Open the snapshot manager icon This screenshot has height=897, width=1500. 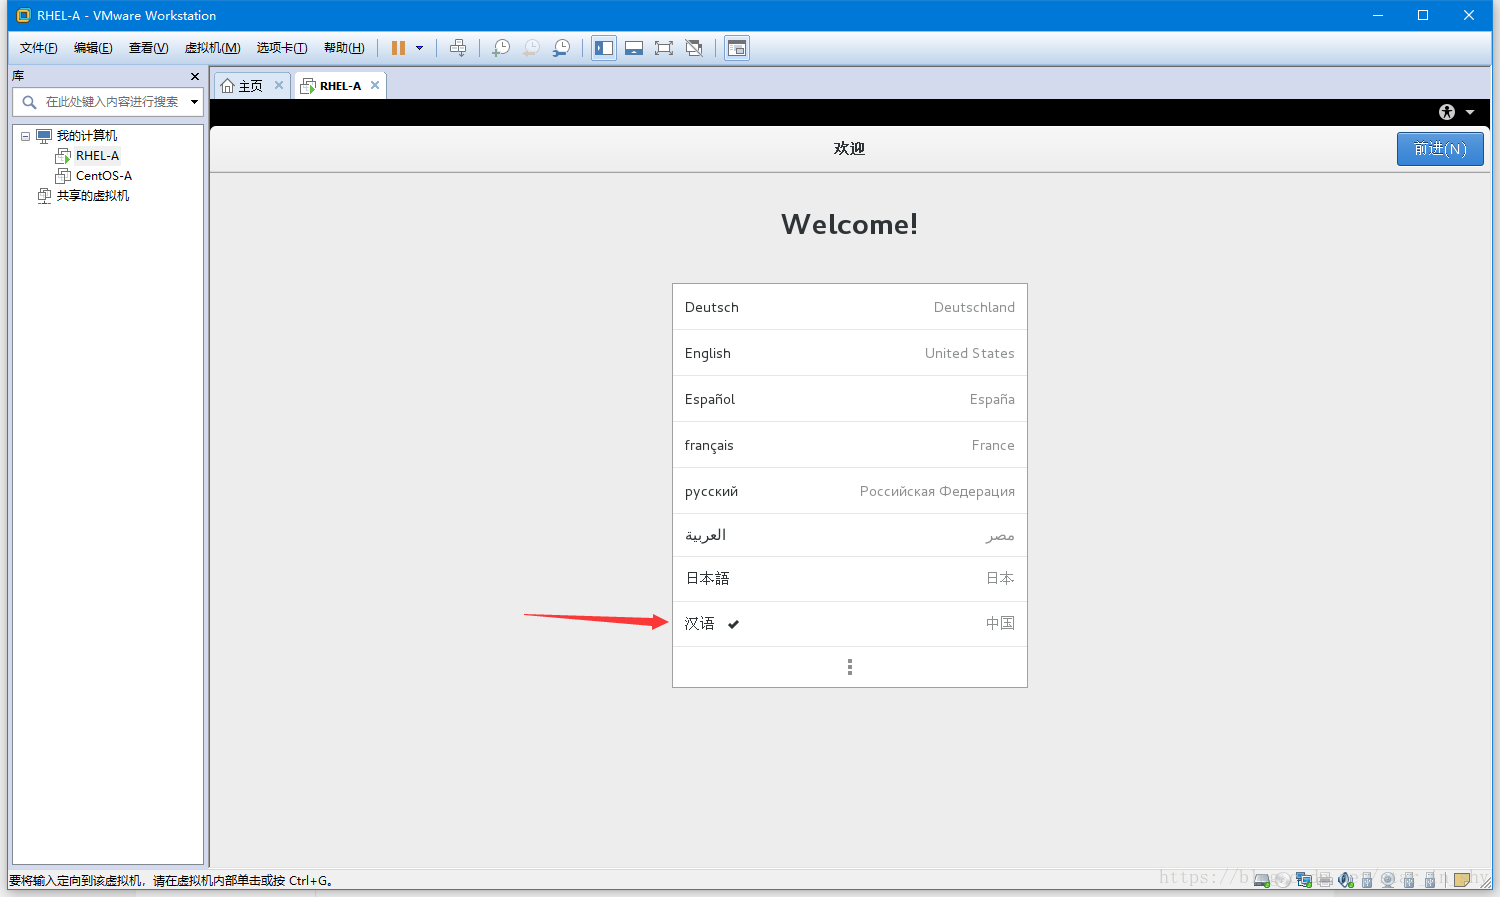(x=561, y=48)
